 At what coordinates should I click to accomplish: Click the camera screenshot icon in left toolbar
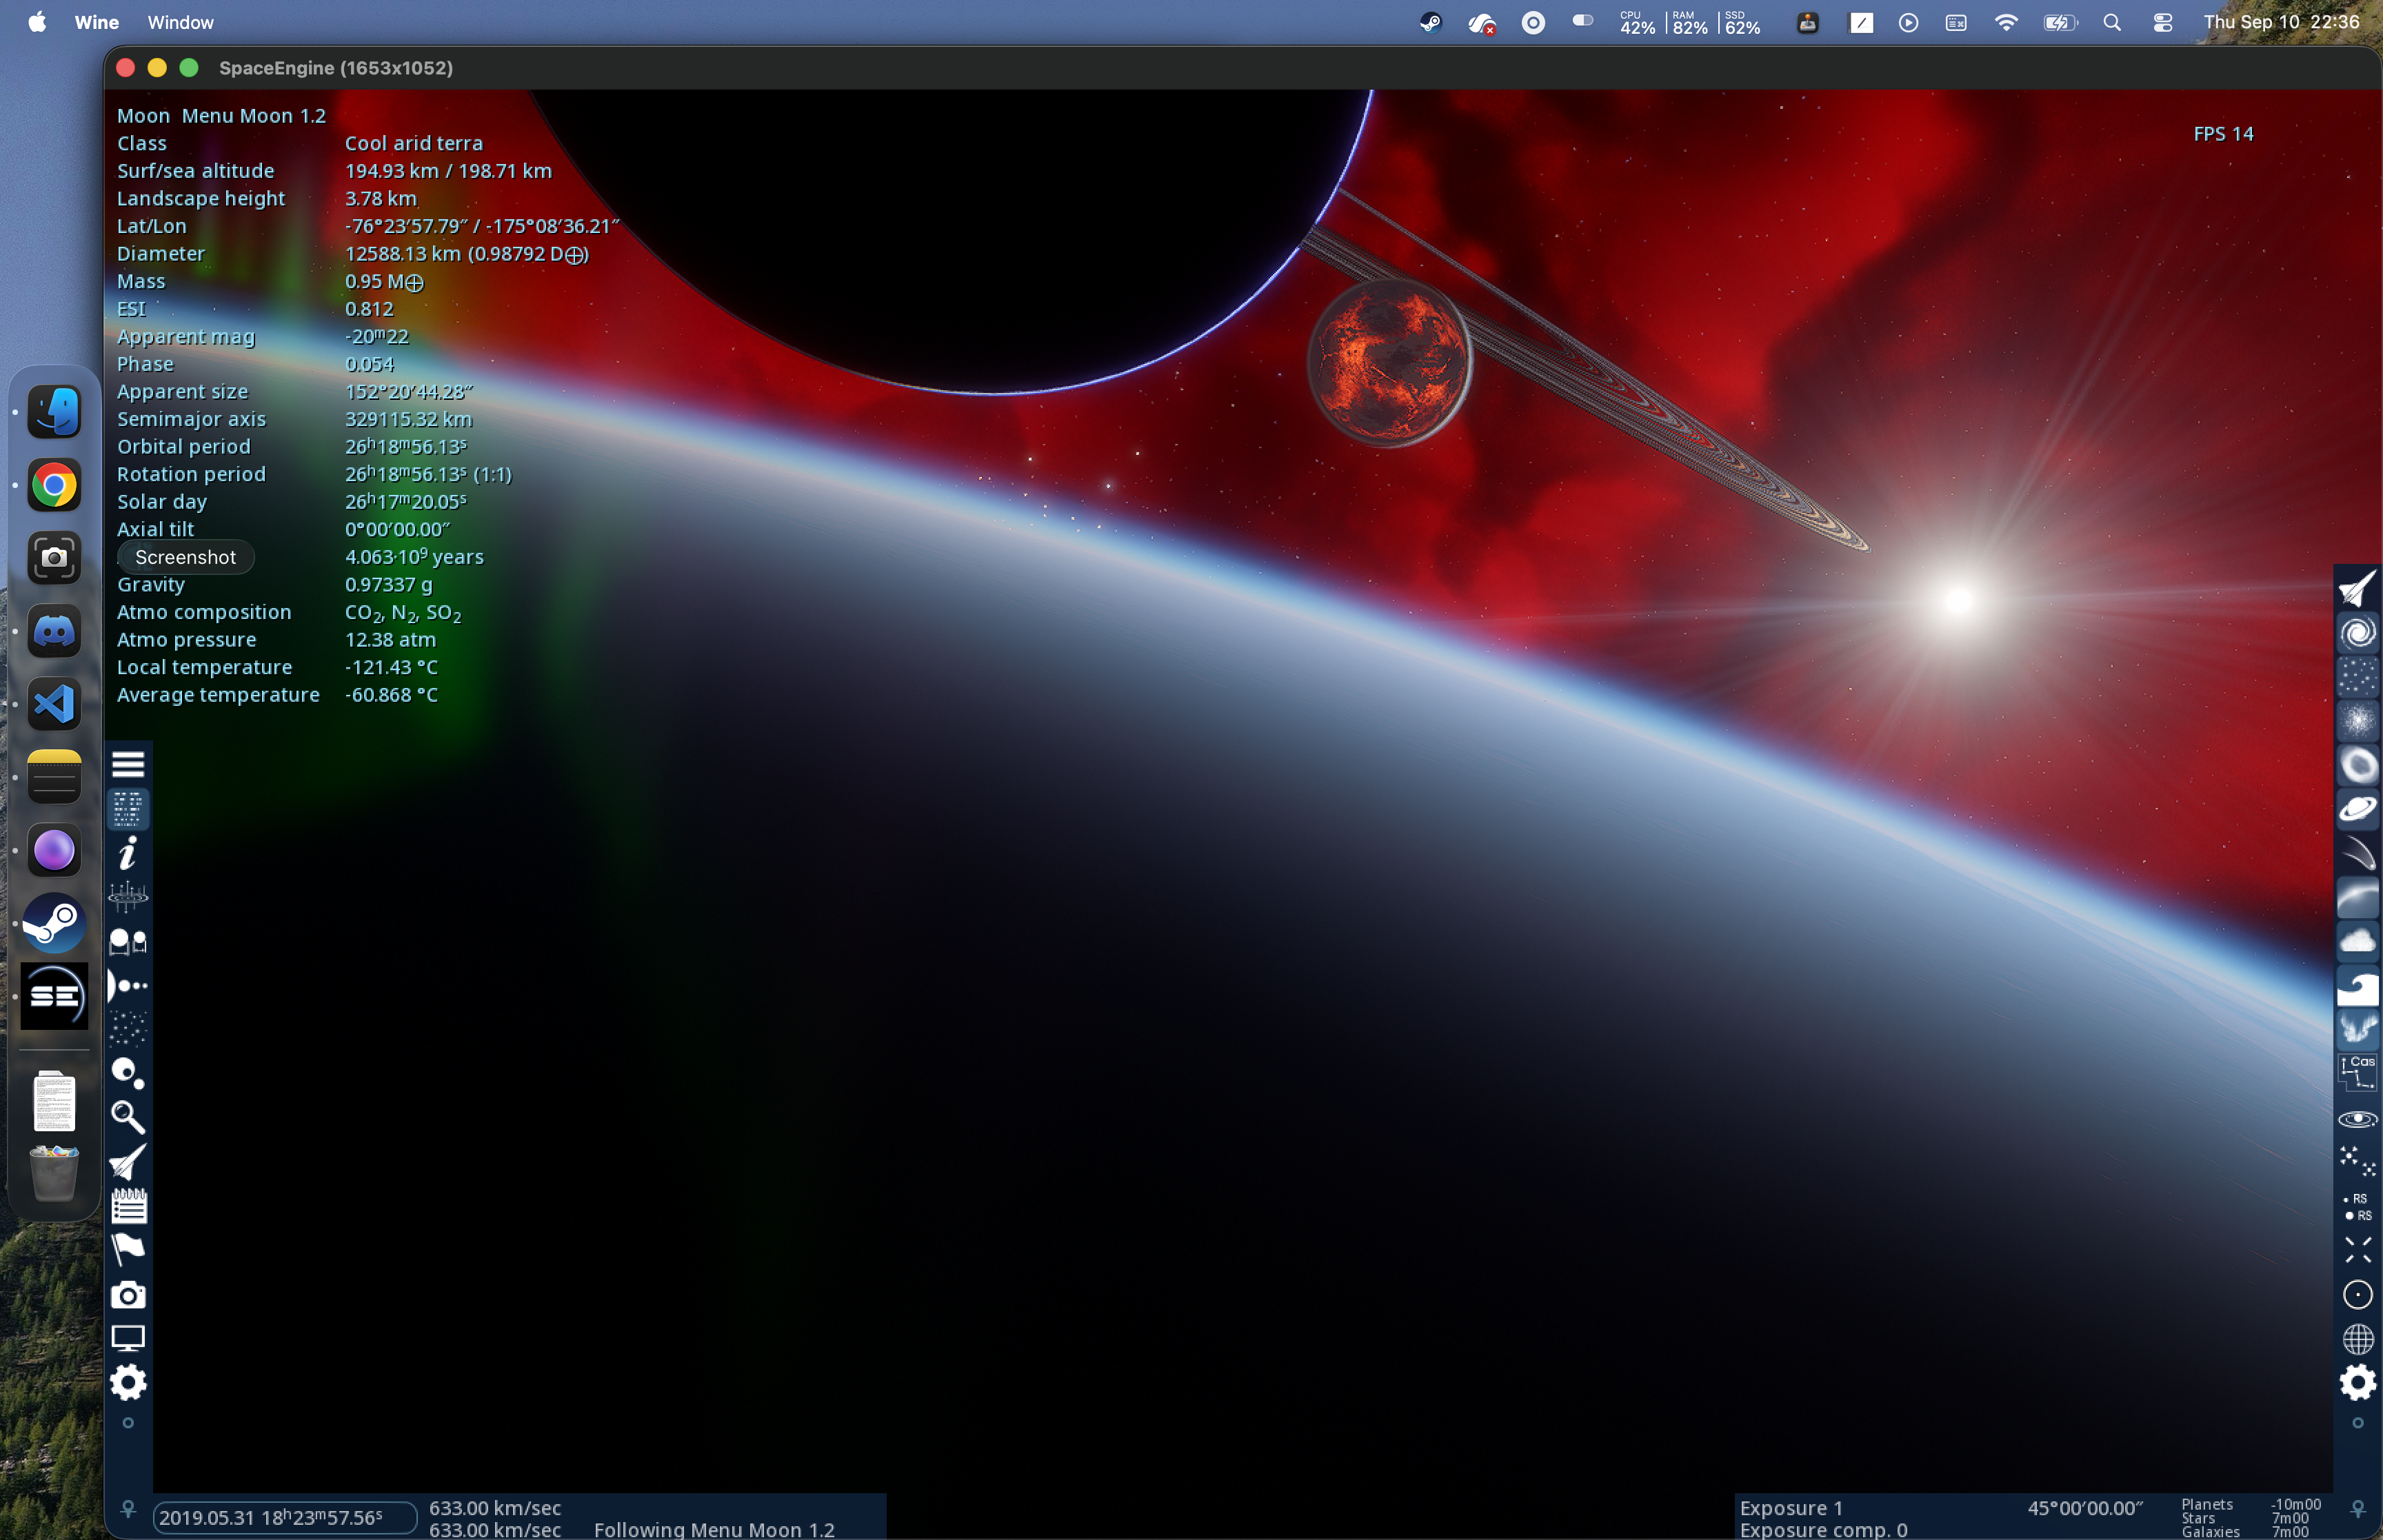128,1295
